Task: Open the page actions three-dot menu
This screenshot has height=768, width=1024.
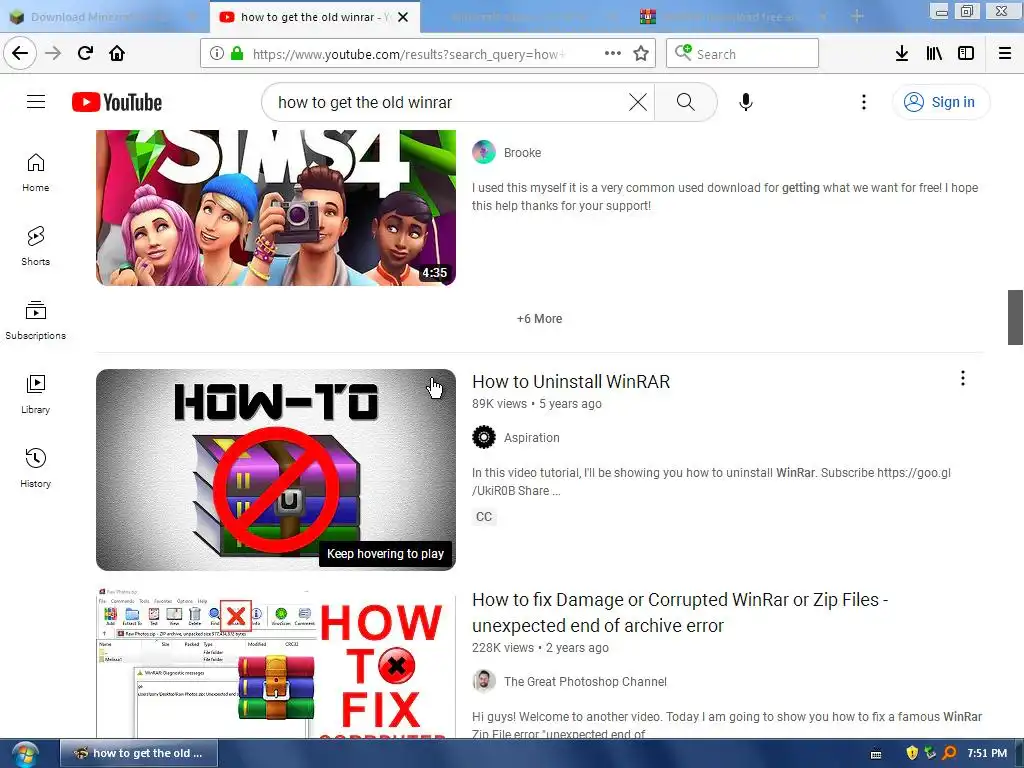Action: [x=613, y=54]
